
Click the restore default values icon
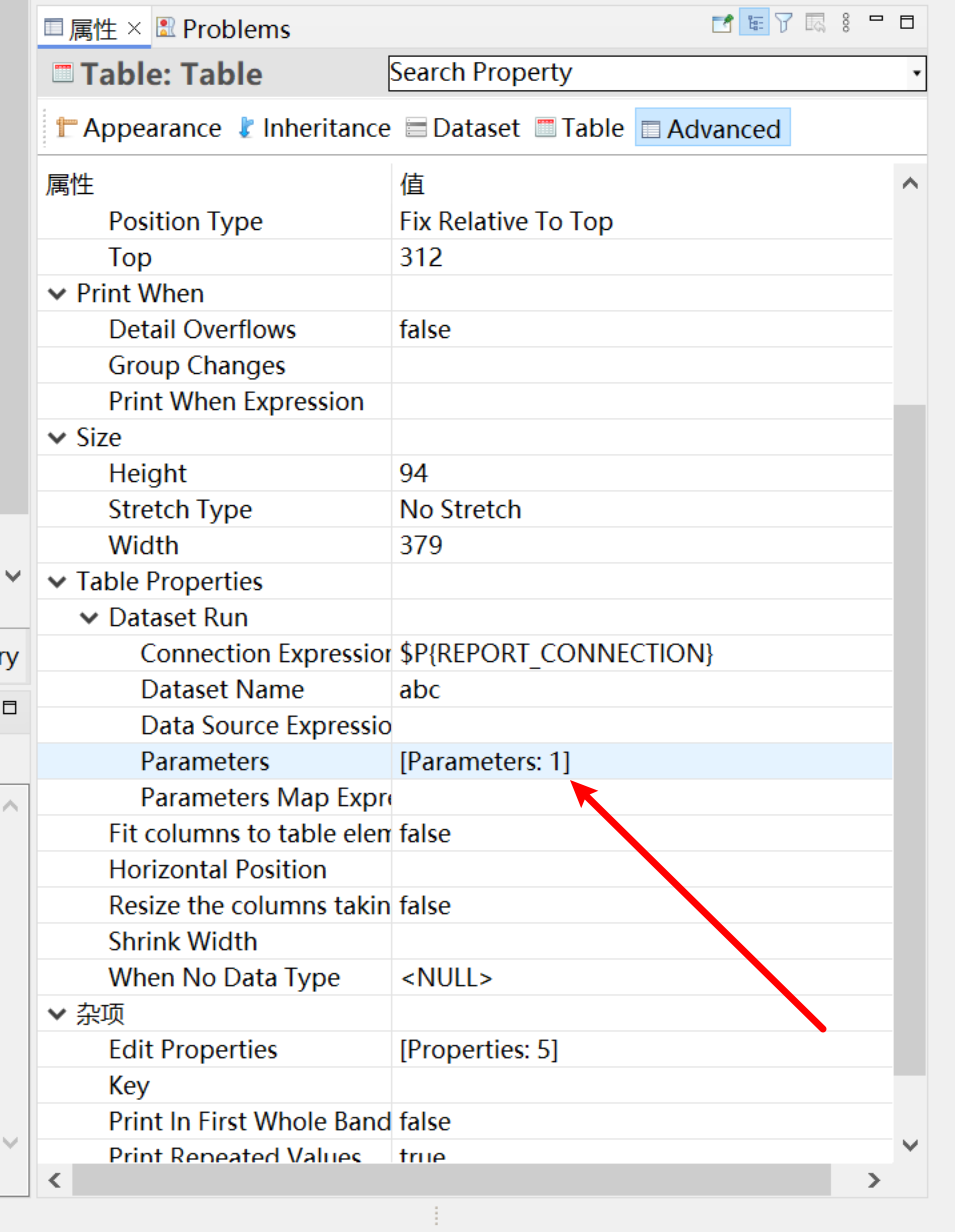click(x=815, y=22)
